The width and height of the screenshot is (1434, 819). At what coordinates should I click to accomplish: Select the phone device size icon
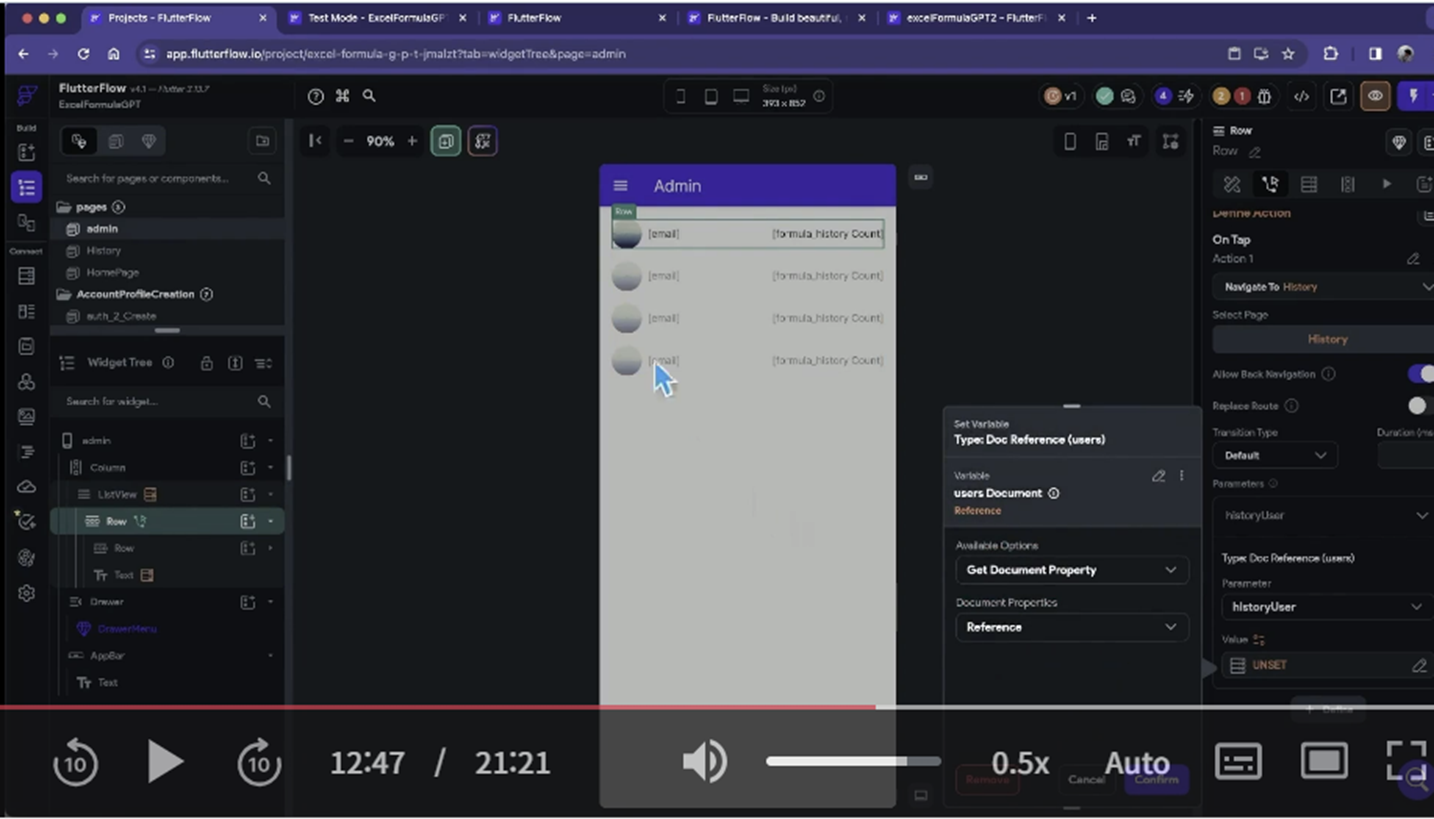[x=681, y=96]
